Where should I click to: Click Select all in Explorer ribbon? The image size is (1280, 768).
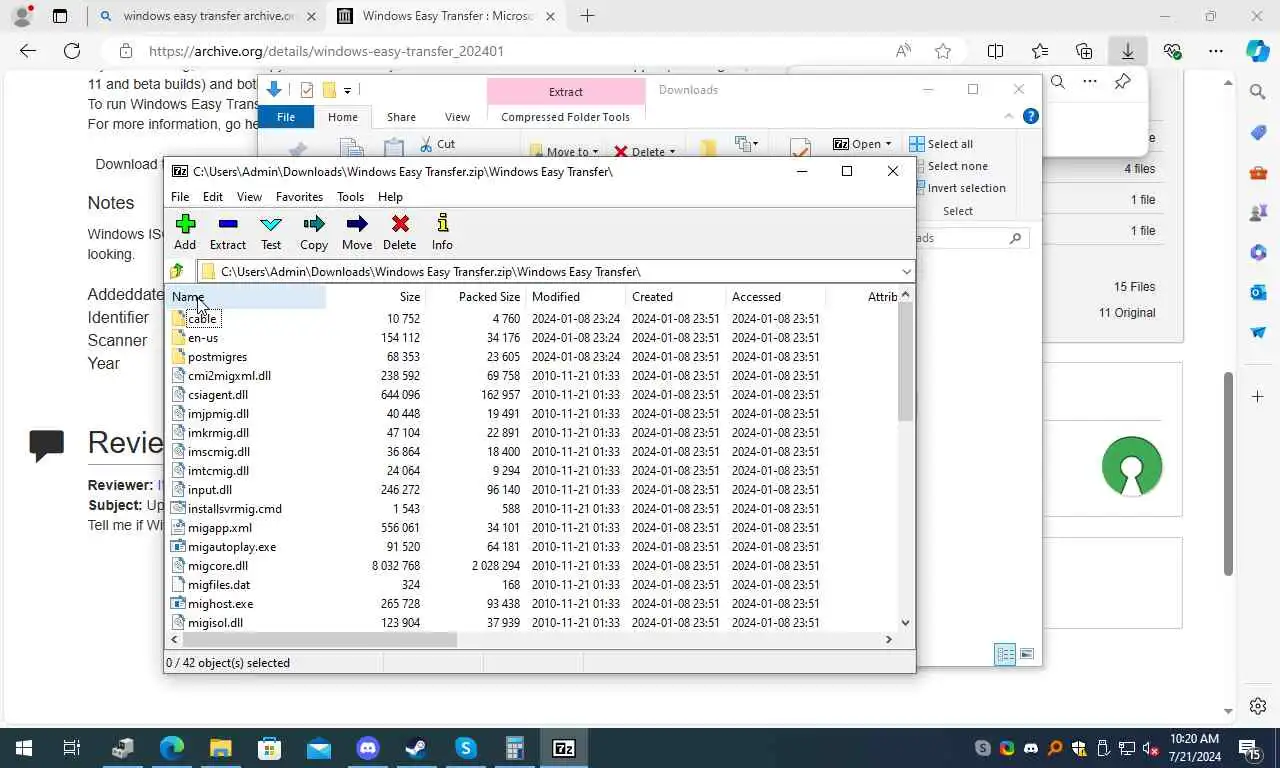(x=941, y=144)
